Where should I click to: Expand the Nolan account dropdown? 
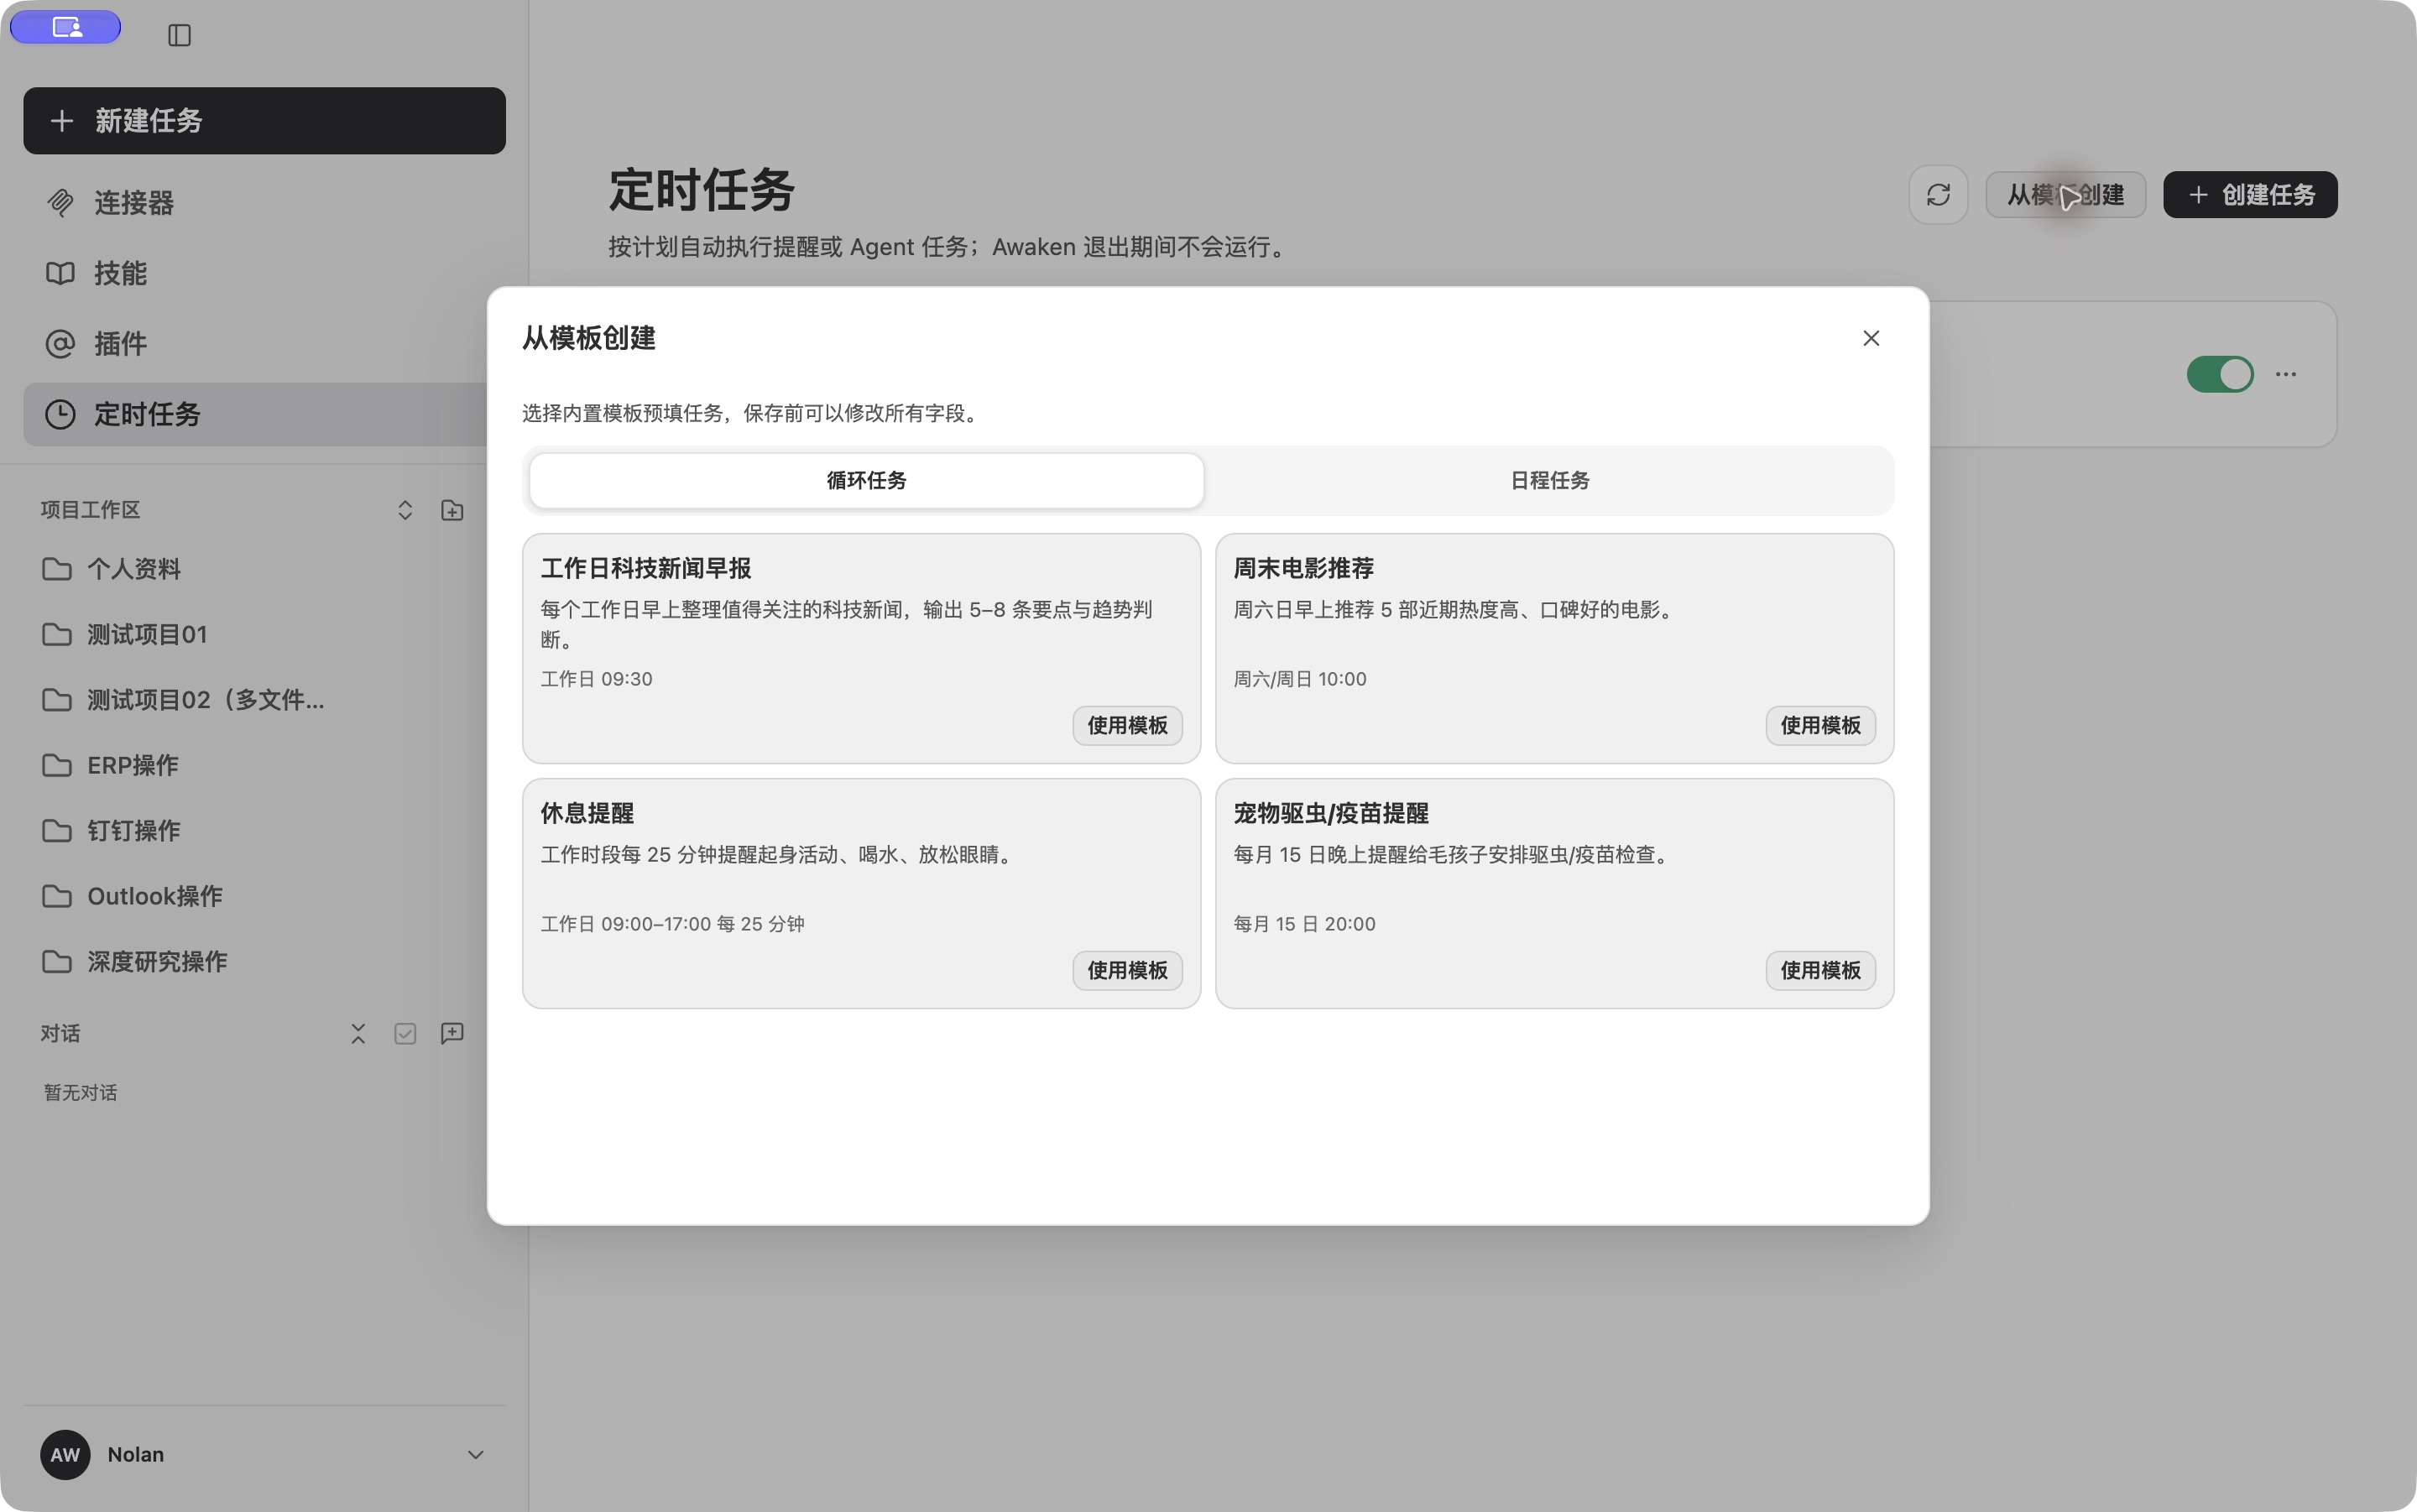point(476,1454)
